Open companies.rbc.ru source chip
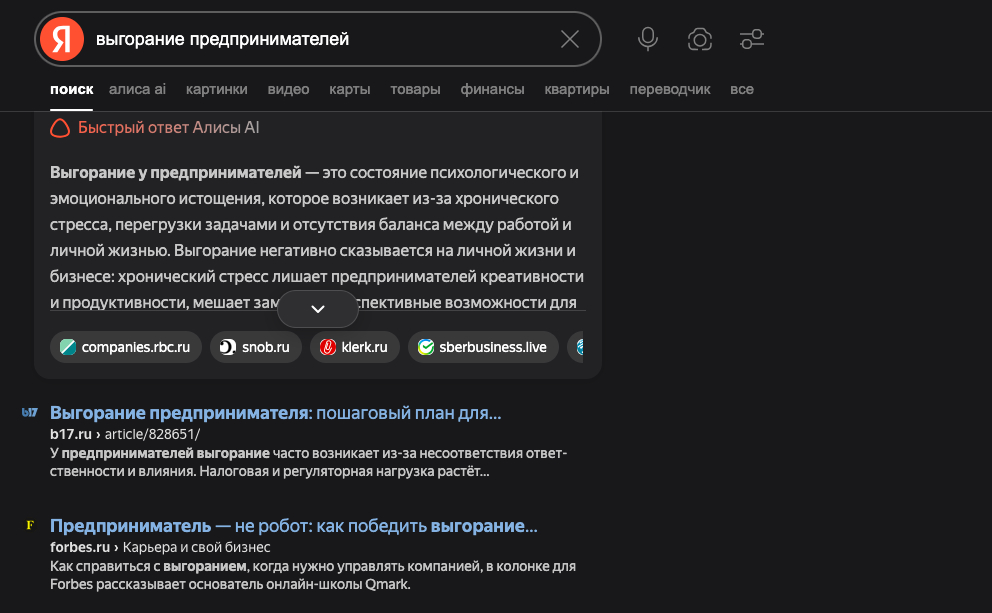The width and height of the screenshot is (992, 613). (x=126, y=347)
